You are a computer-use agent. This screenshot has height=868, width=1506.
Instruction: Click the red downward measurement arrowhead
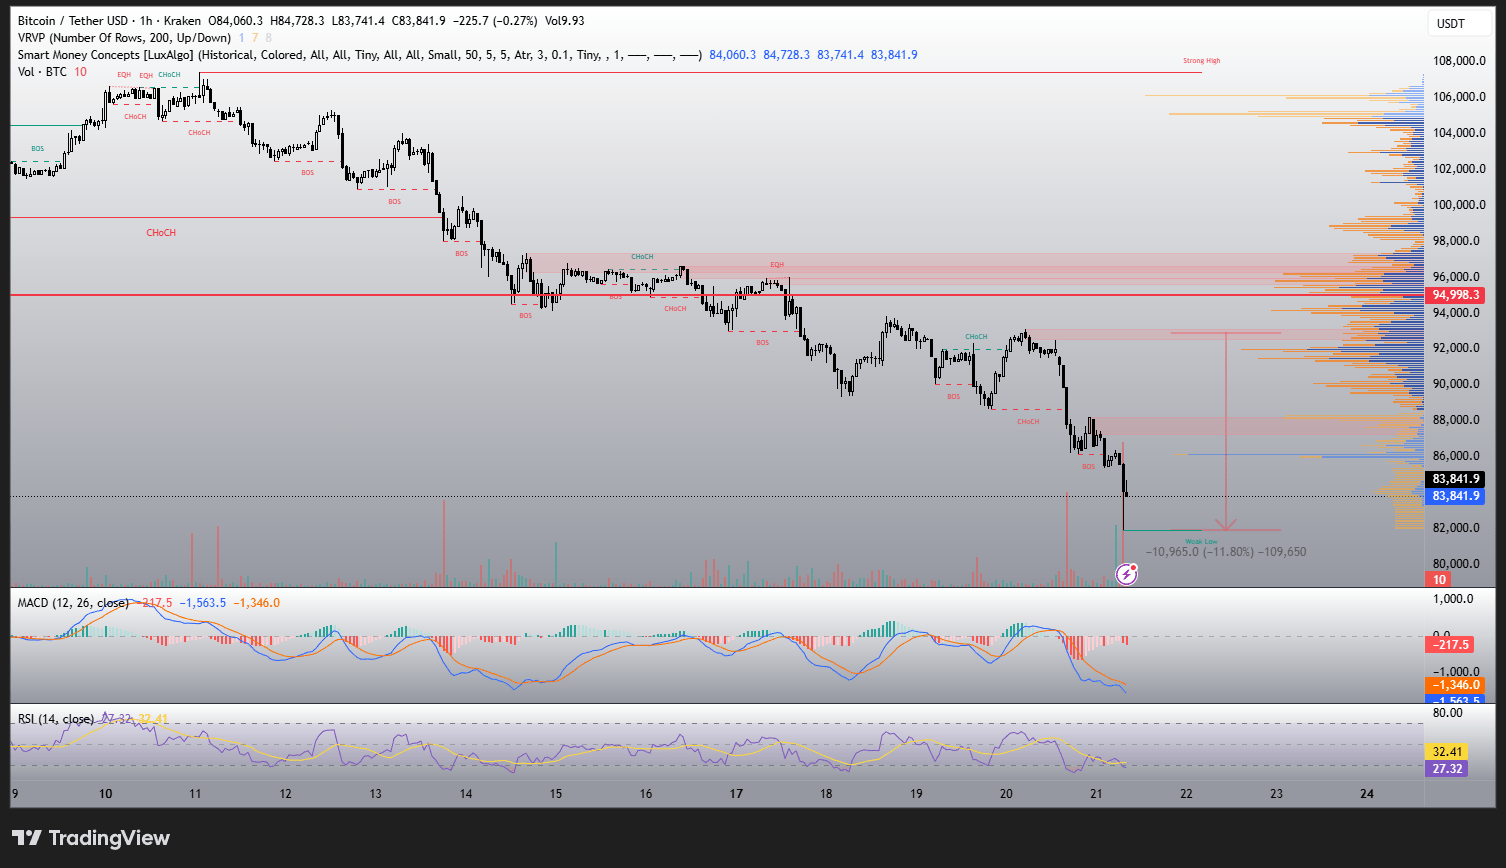click(x=1226, y=523)
